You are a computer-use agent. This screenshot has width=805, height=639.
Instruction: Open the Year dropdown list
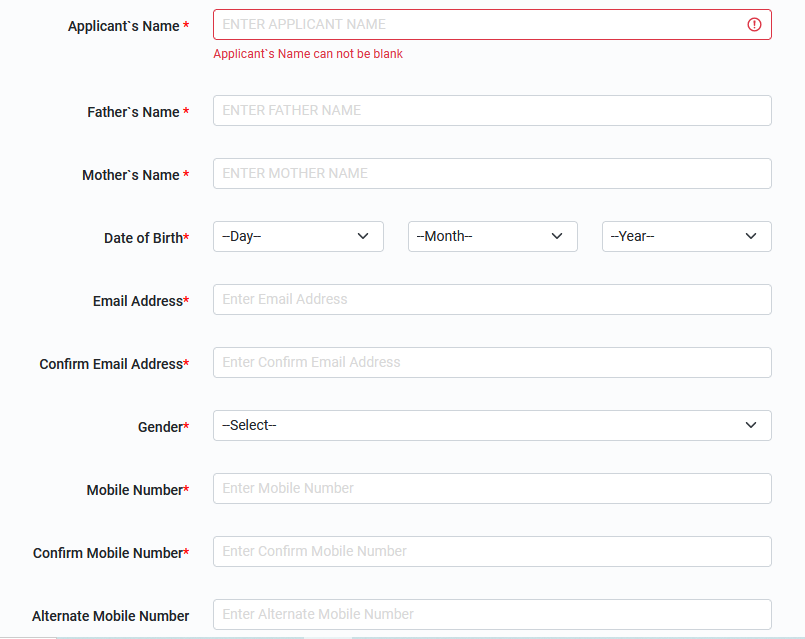click(x=686, y=237)
